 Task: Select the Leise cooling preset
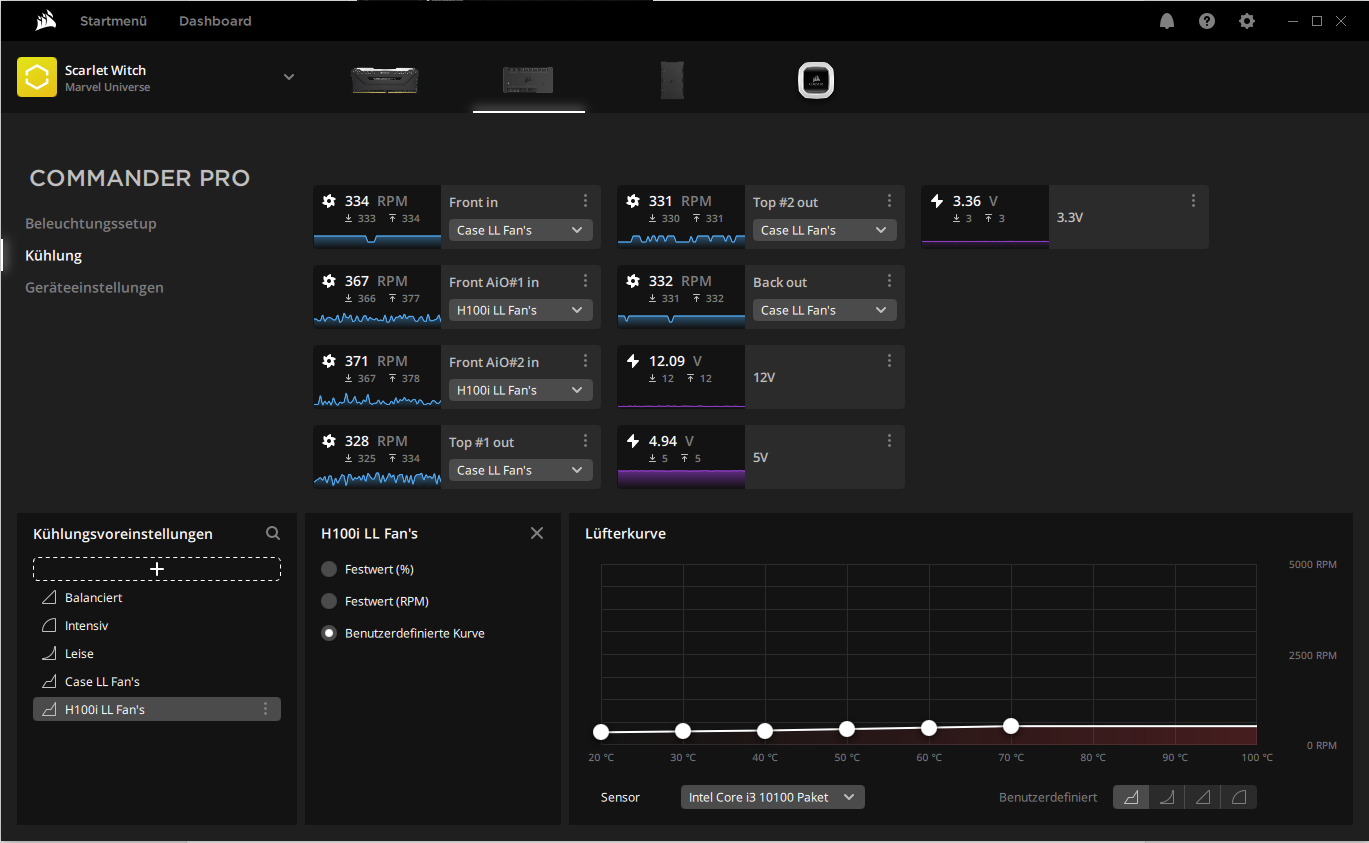click(x=157, y=653)
